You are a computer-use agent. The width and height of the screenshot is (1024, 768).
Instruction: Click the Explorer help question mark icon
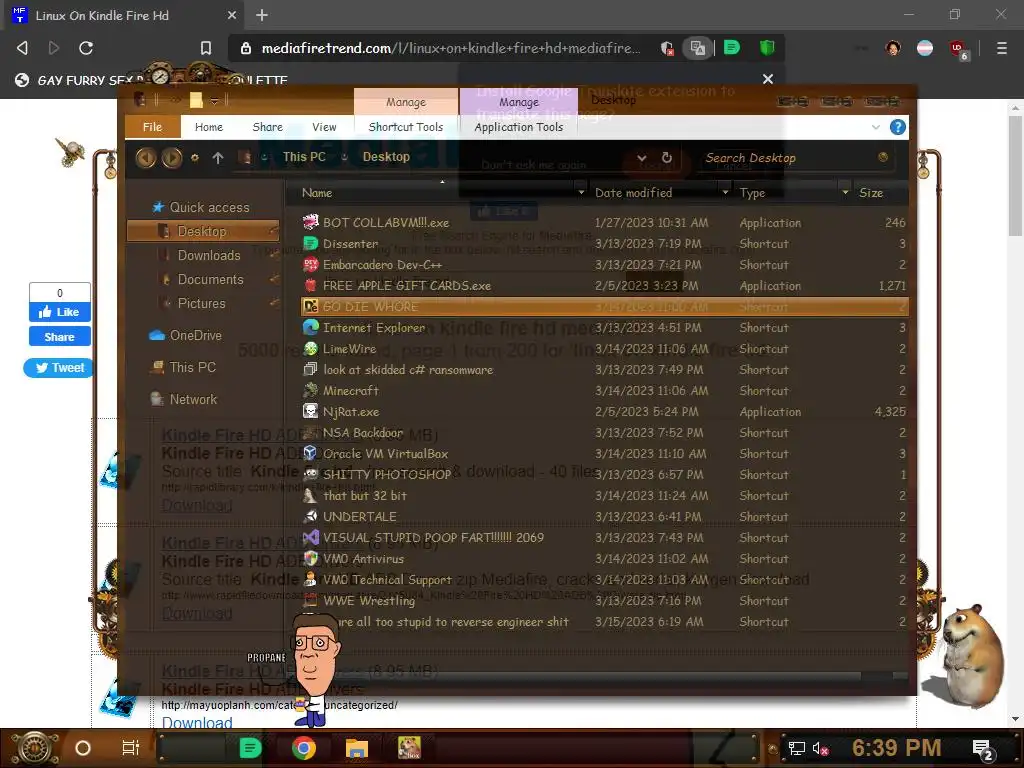pos(898,127)
